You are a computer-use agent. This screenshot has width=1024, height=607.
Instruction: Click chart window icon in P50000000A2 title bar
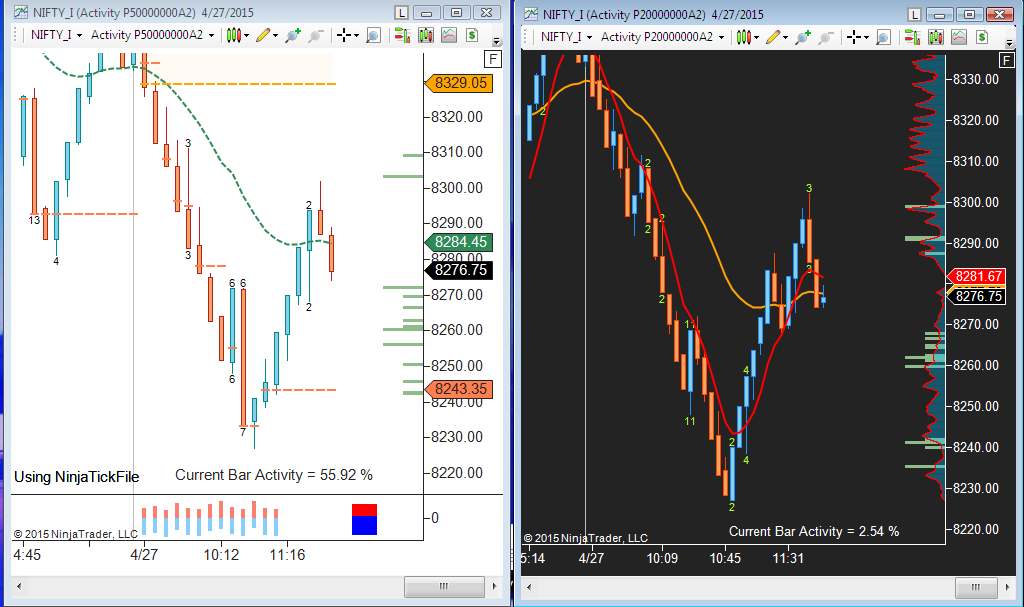[x=21, y=12]
